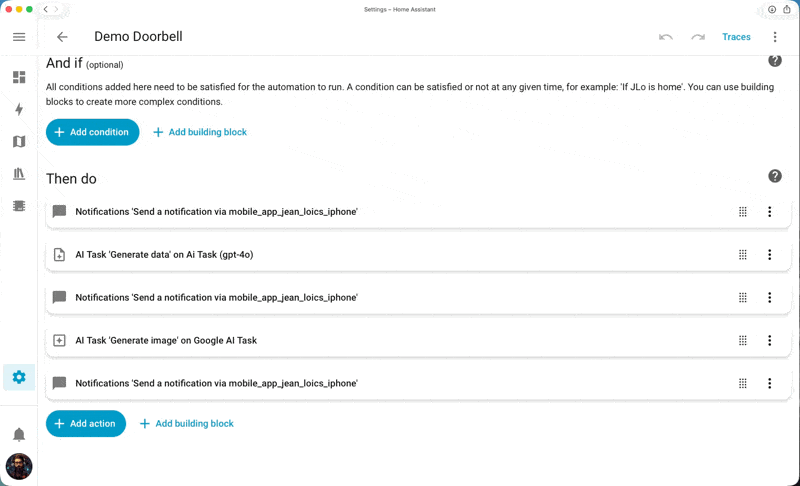Image resolution: width=800 pixels, height=486 pixels.
Task: Open the notifications bell
Action: point(19,434)
